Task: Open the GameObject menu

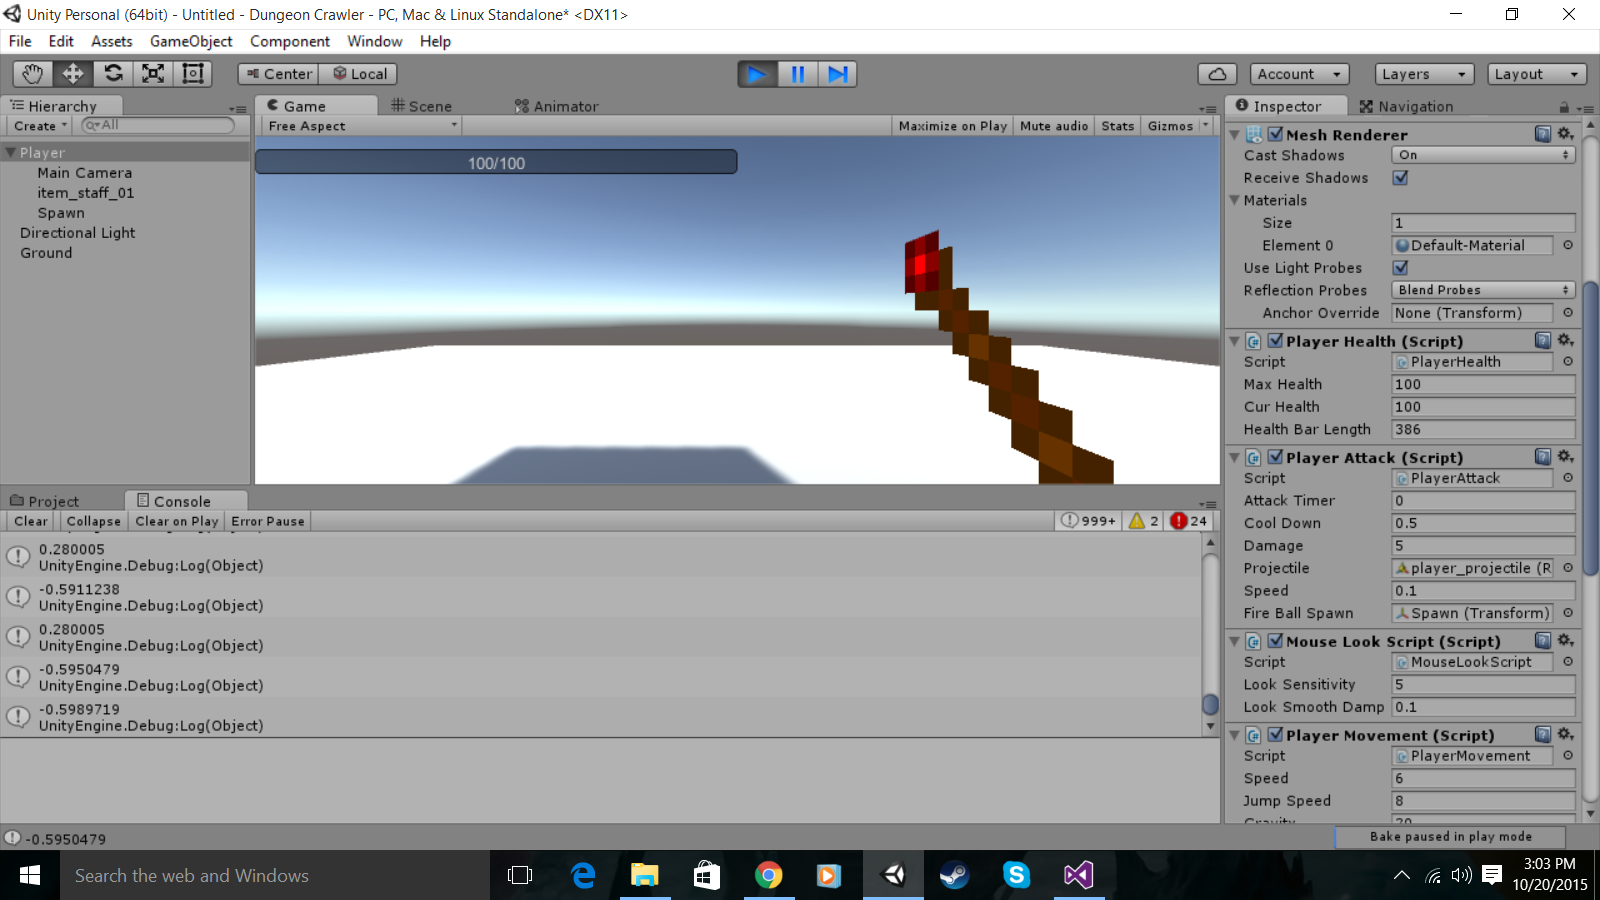Action: click(x=191, y=41)
